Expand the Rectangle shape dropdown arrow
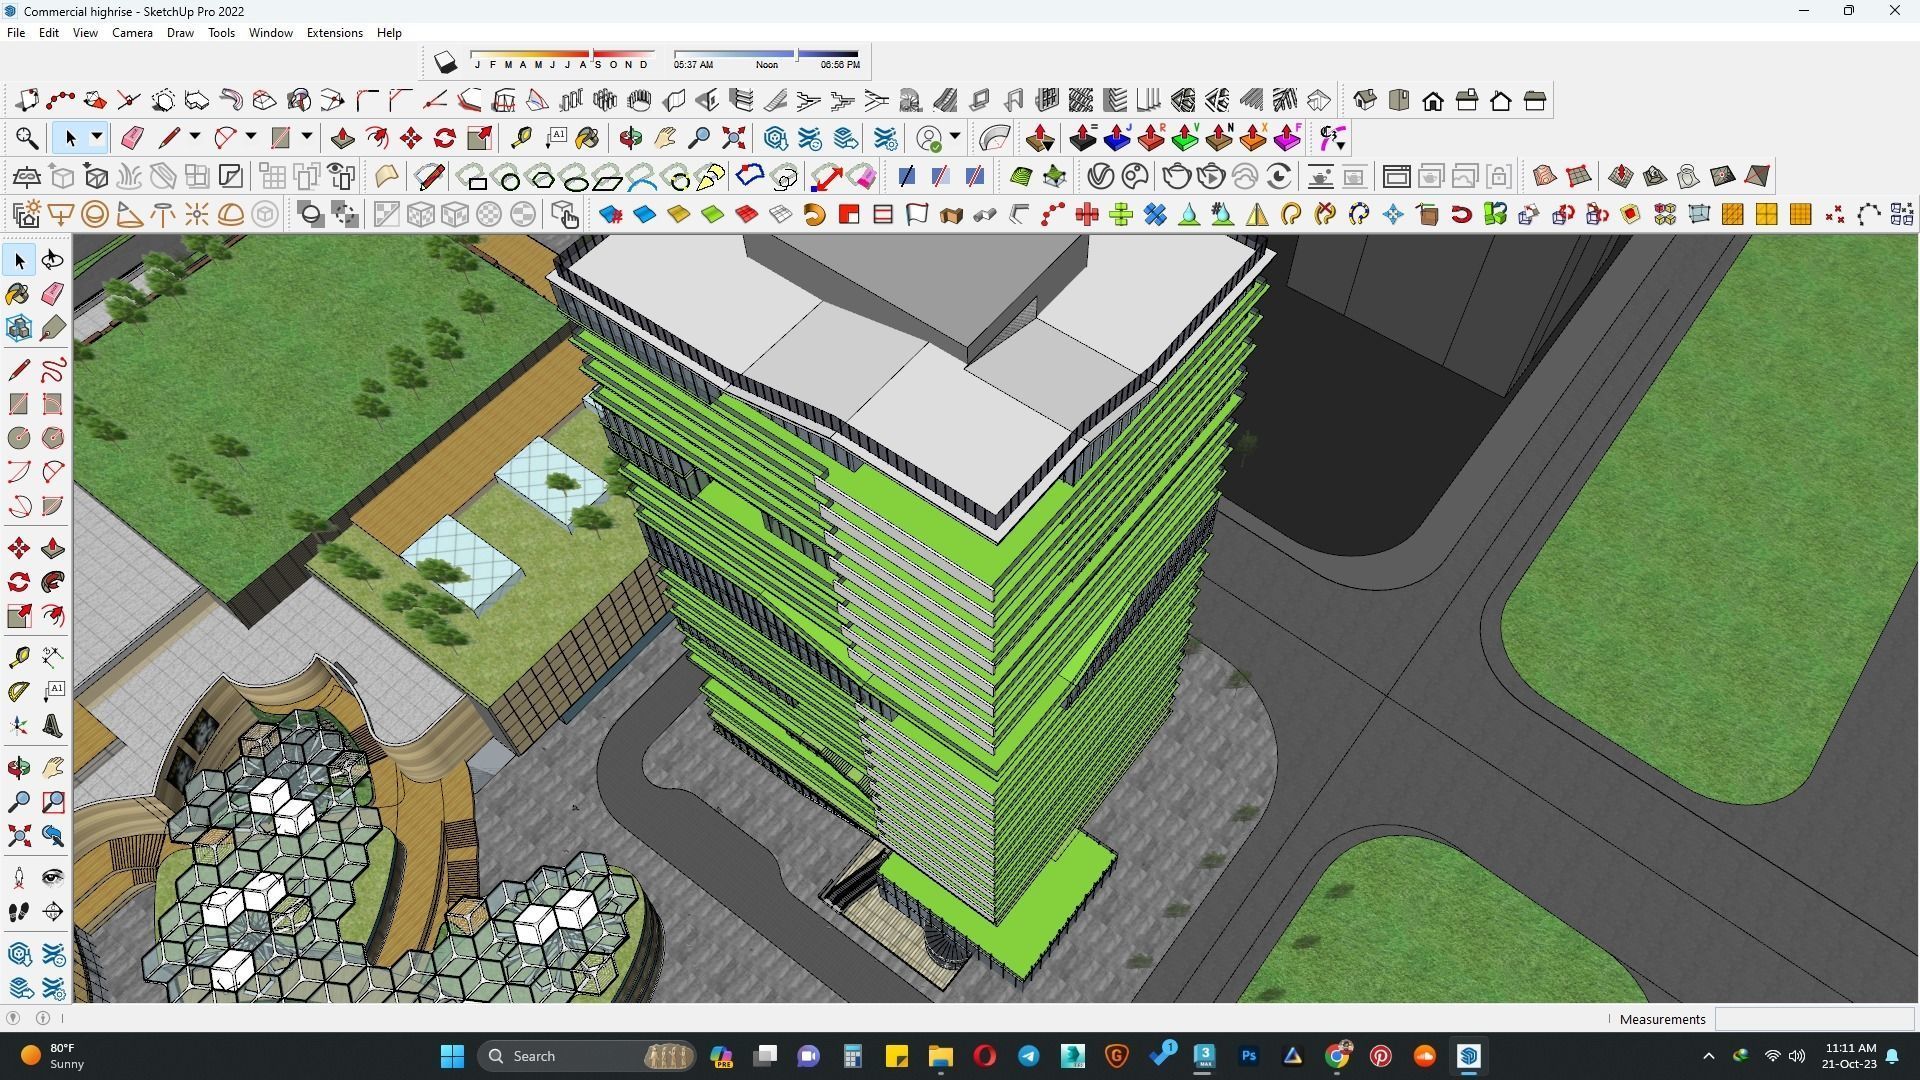1920x1080 pixels. click(306, 138)
